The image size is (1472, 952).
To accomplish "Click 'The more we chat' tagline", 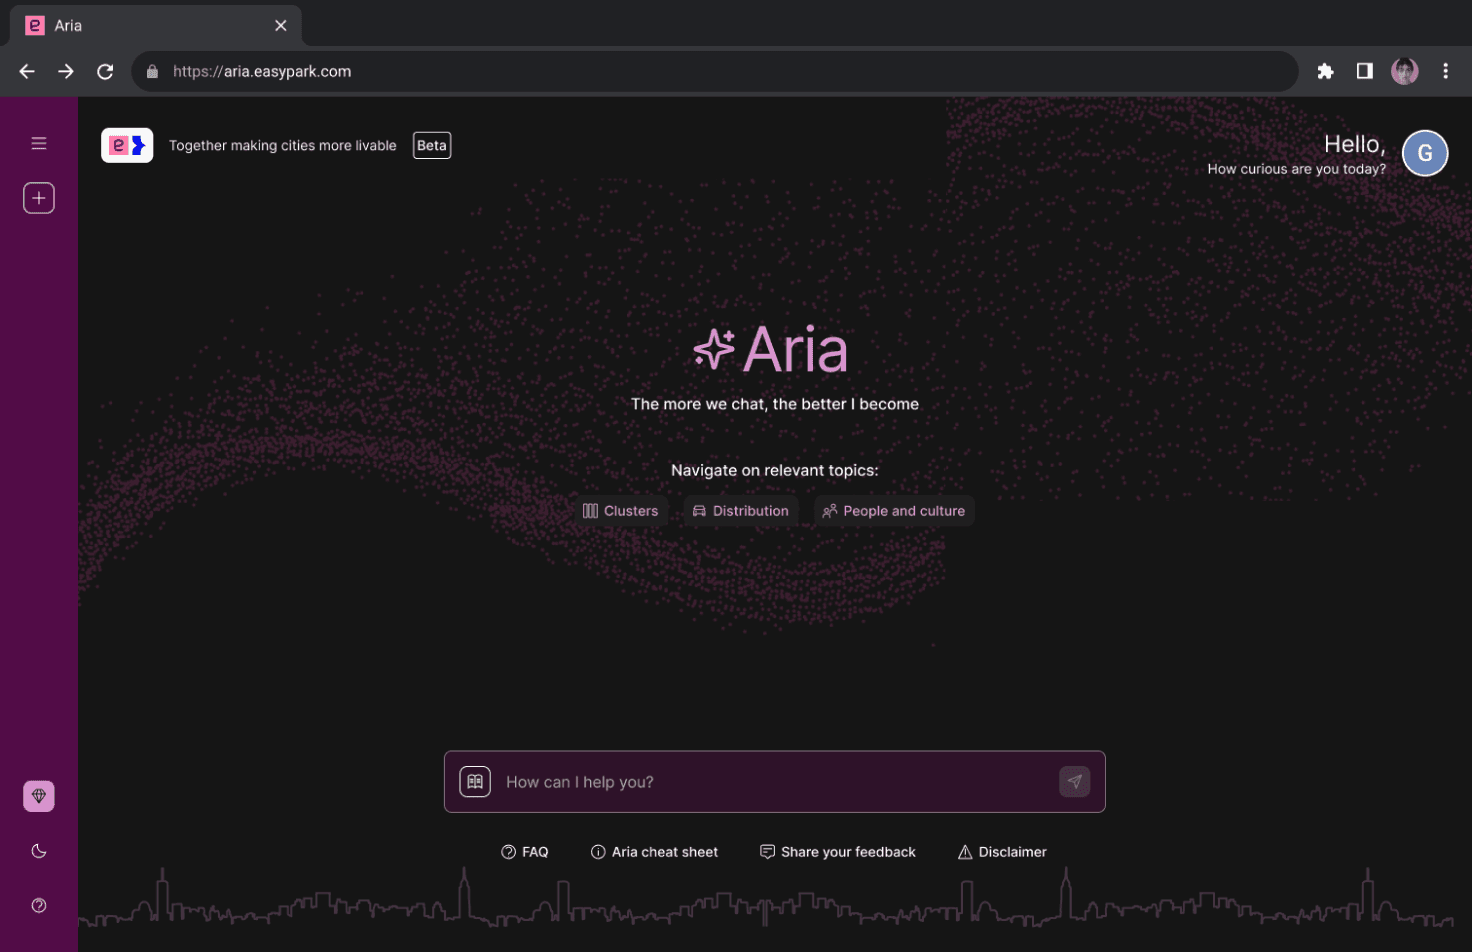I will click(x=775, y=404).
